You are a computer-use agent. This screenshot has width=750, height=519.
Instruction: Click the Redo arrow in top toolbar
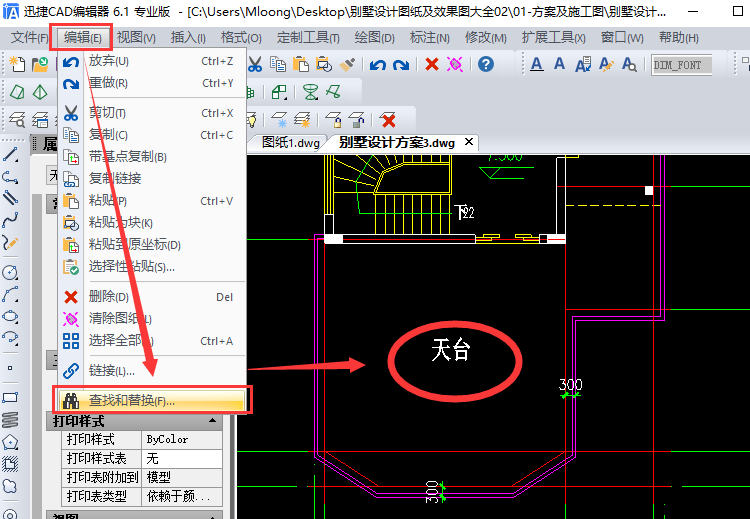[401, 64]
